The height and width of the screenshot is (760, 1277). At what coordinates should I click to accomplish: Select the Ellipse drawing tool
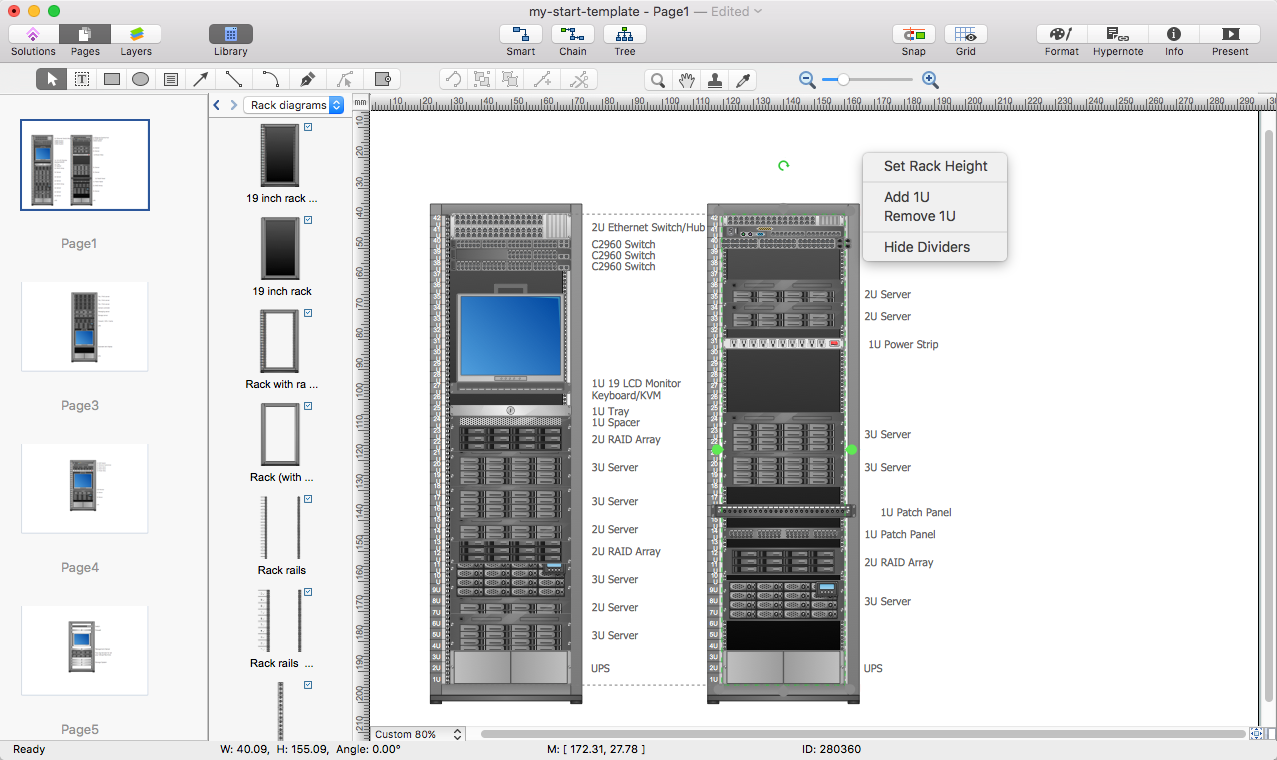coord(141,79)
